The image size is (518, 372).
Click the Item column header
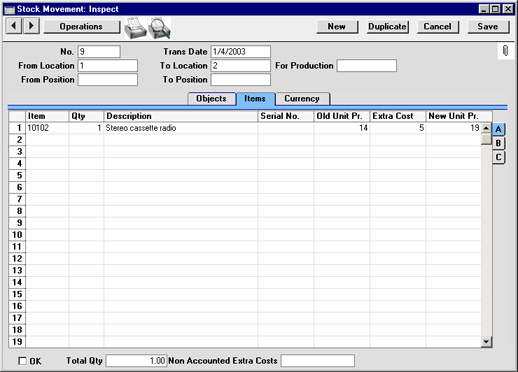click(x=47, y=116)
